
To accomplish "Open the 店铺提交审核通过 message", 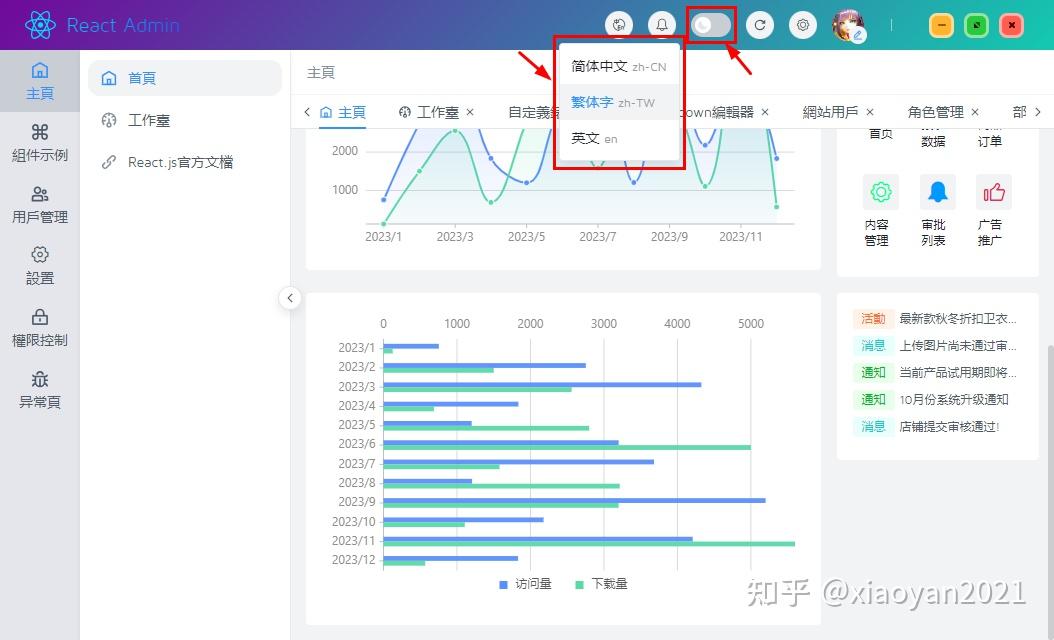I will pyautogui.click(x=949, y=426).
